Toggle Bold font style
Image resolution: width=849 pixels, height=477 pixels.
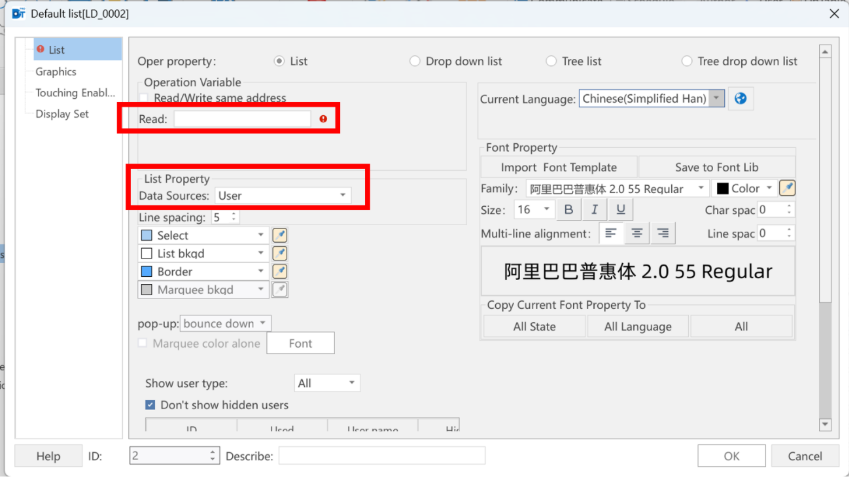pos(569,210)
